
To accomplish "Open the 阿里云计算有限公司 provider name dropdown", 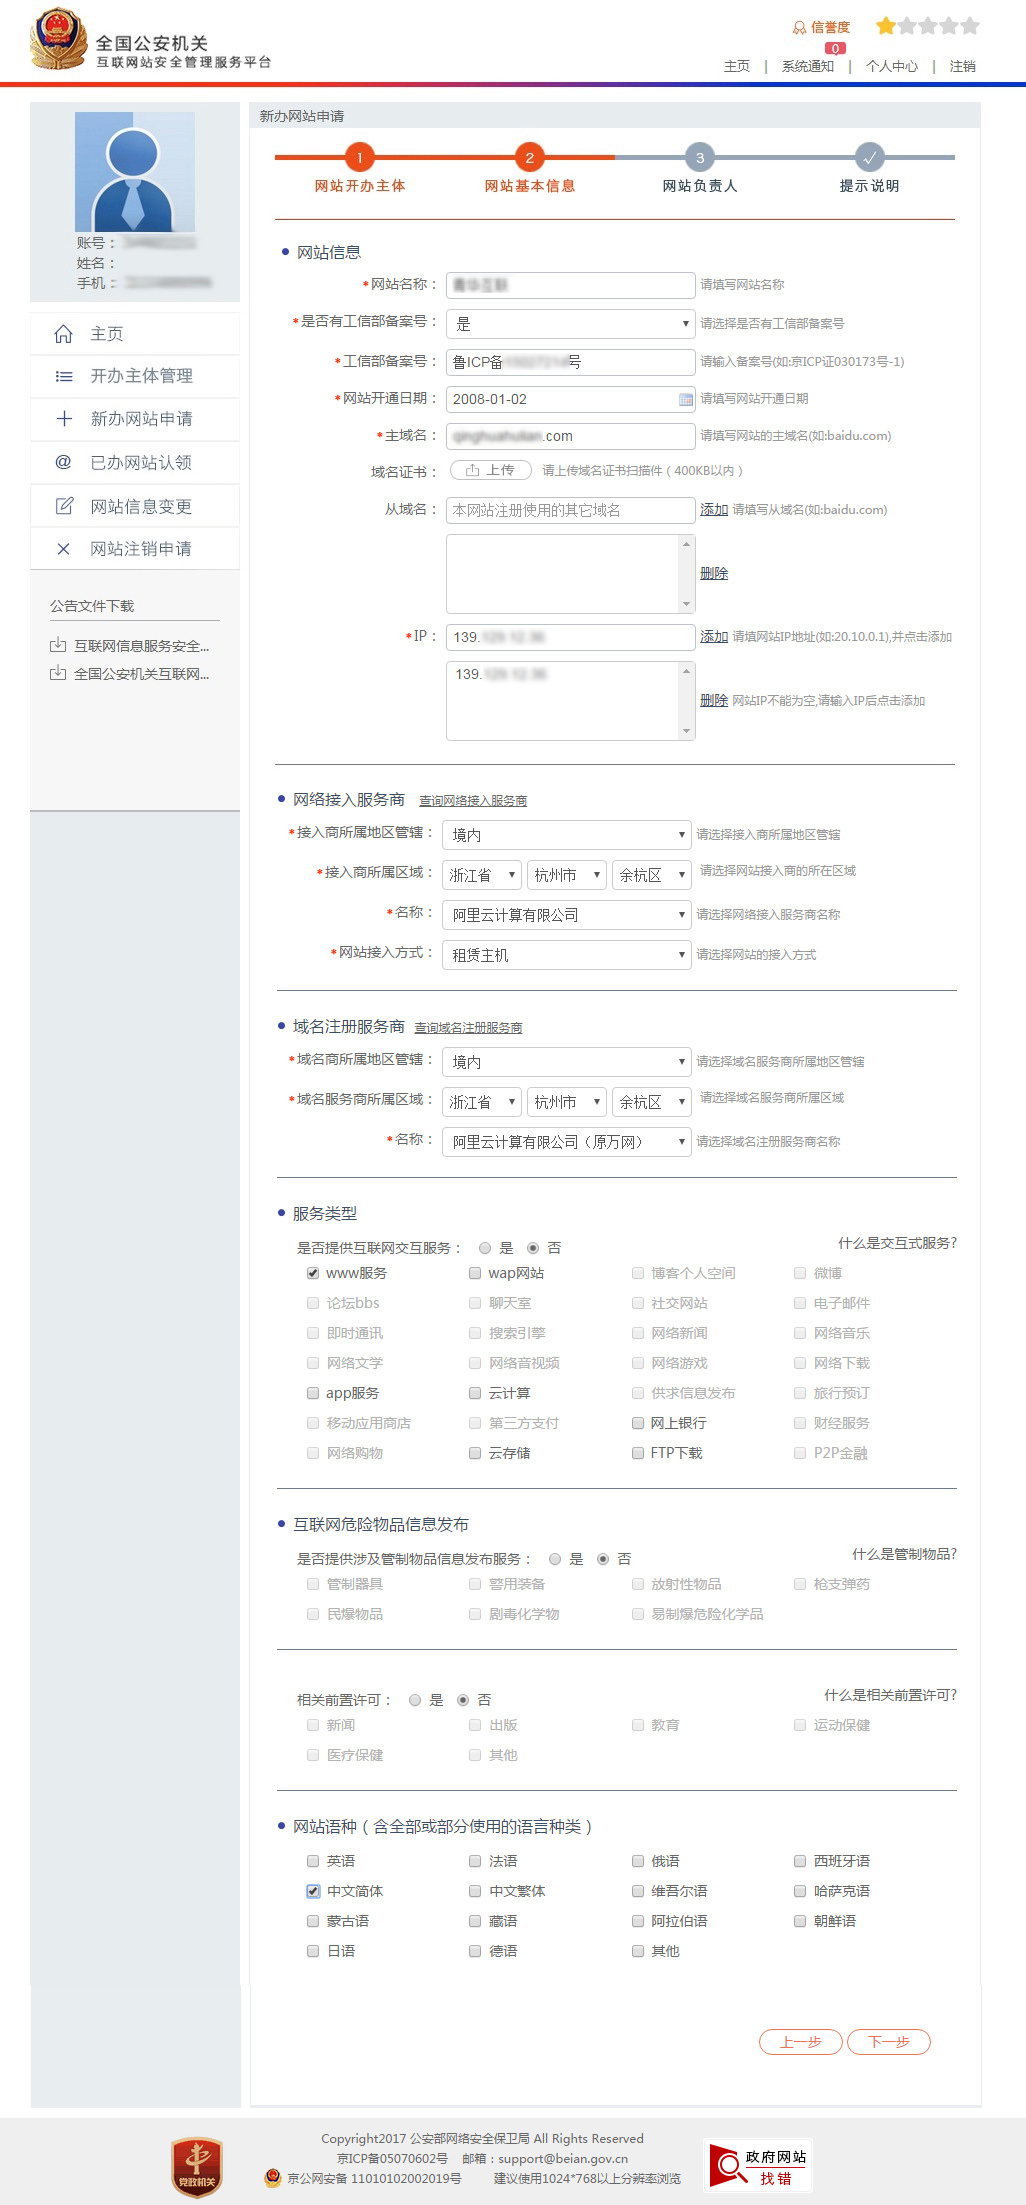I will tap(566, 915).
